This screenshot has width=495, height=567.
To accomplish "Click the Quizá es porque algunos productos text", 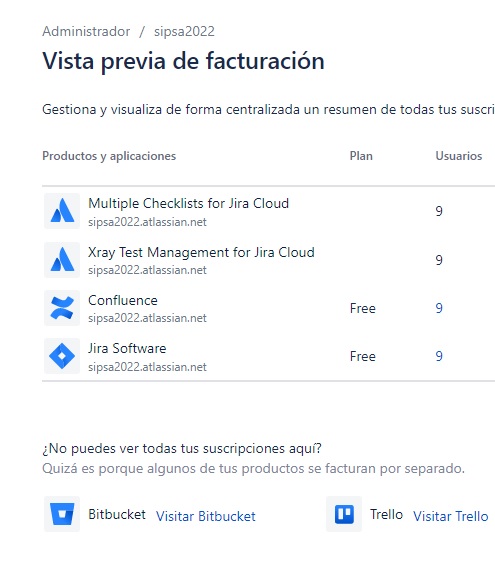I will click(x=253, y=469).
